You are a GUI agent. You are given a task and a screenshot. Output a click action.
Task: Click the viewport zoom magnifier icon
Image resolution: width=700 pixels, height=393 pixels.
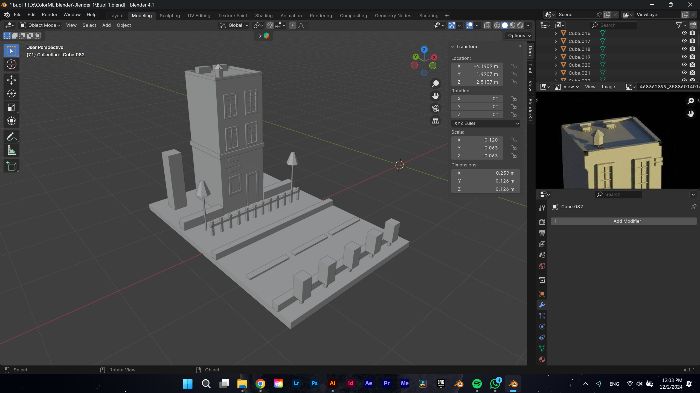(435, 84)
